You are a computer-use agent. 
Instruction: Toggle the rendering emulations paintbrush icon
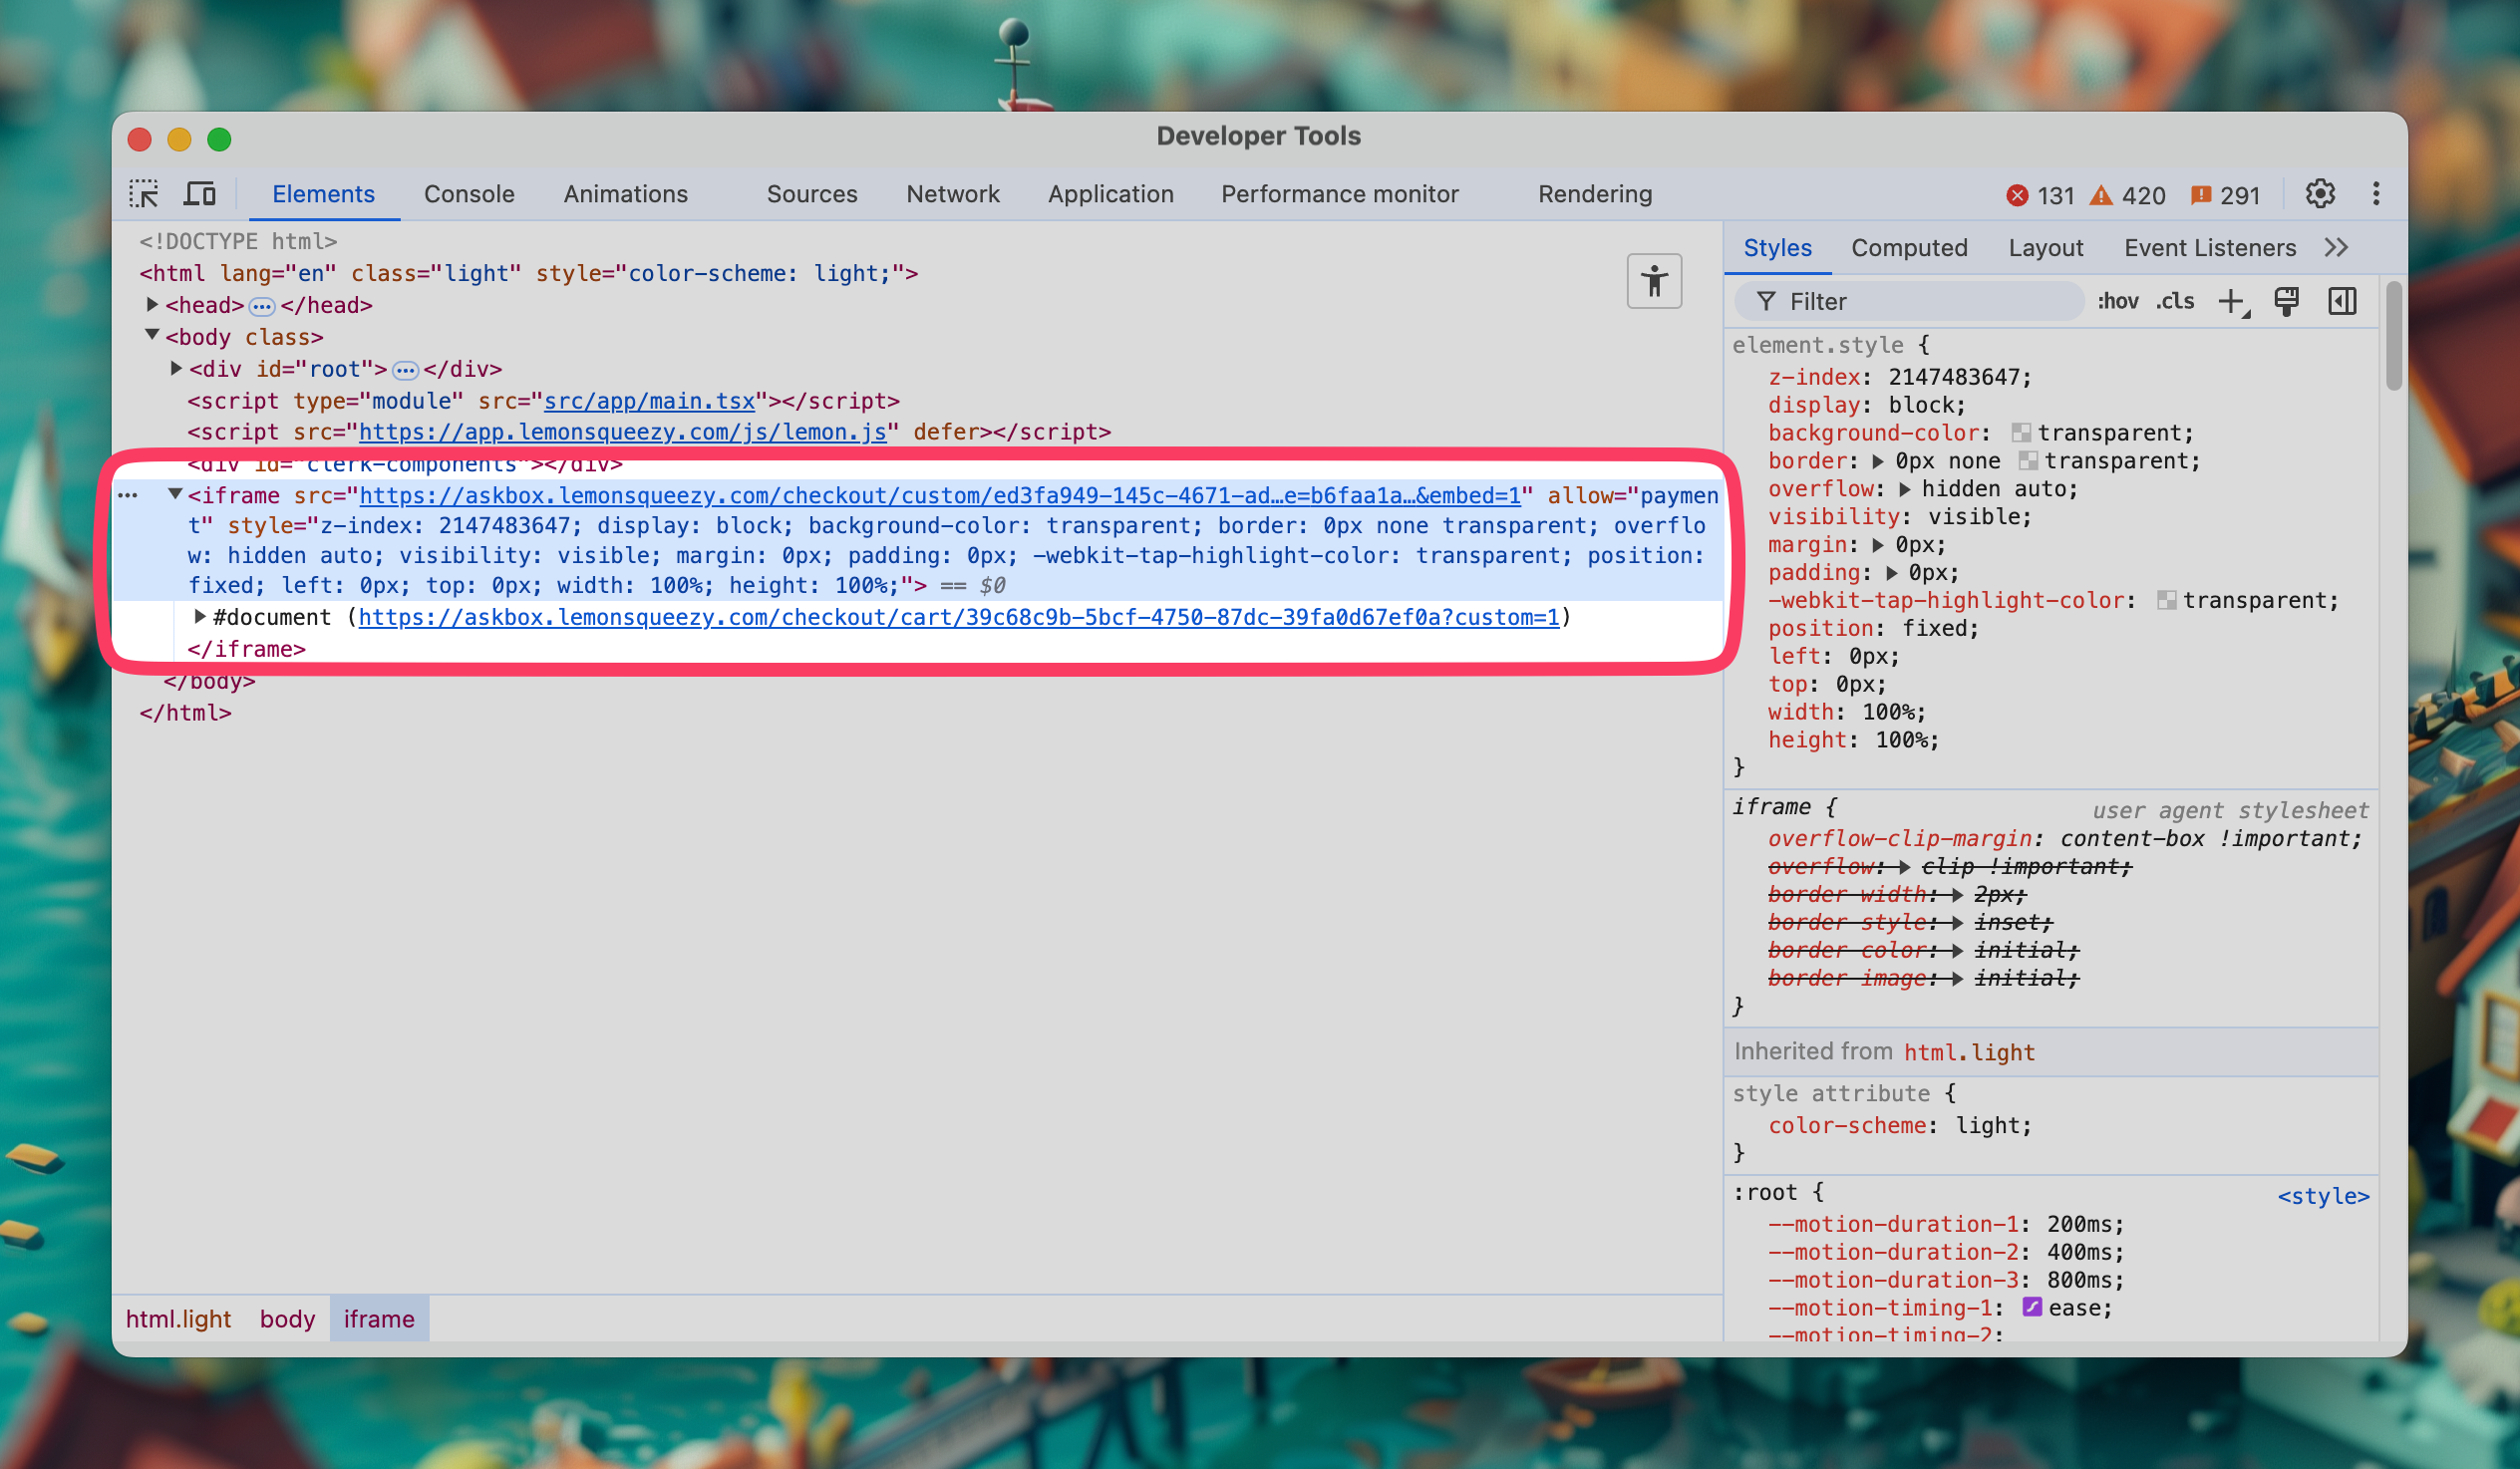(2286, 301)
